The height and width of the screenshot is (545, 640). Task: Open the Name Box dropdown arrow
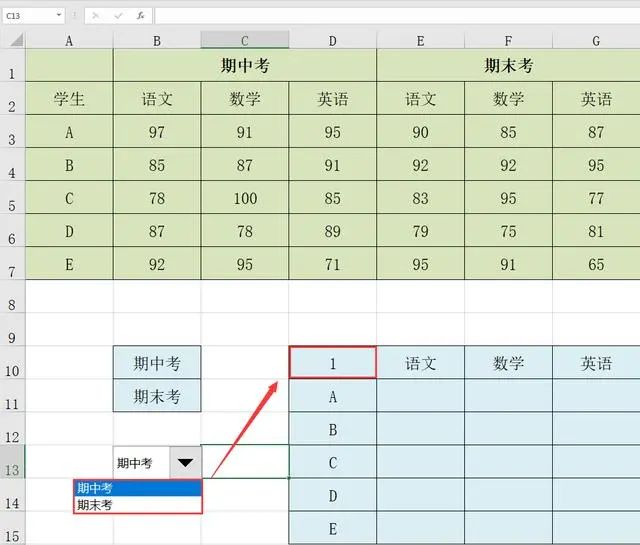(58, 16)
